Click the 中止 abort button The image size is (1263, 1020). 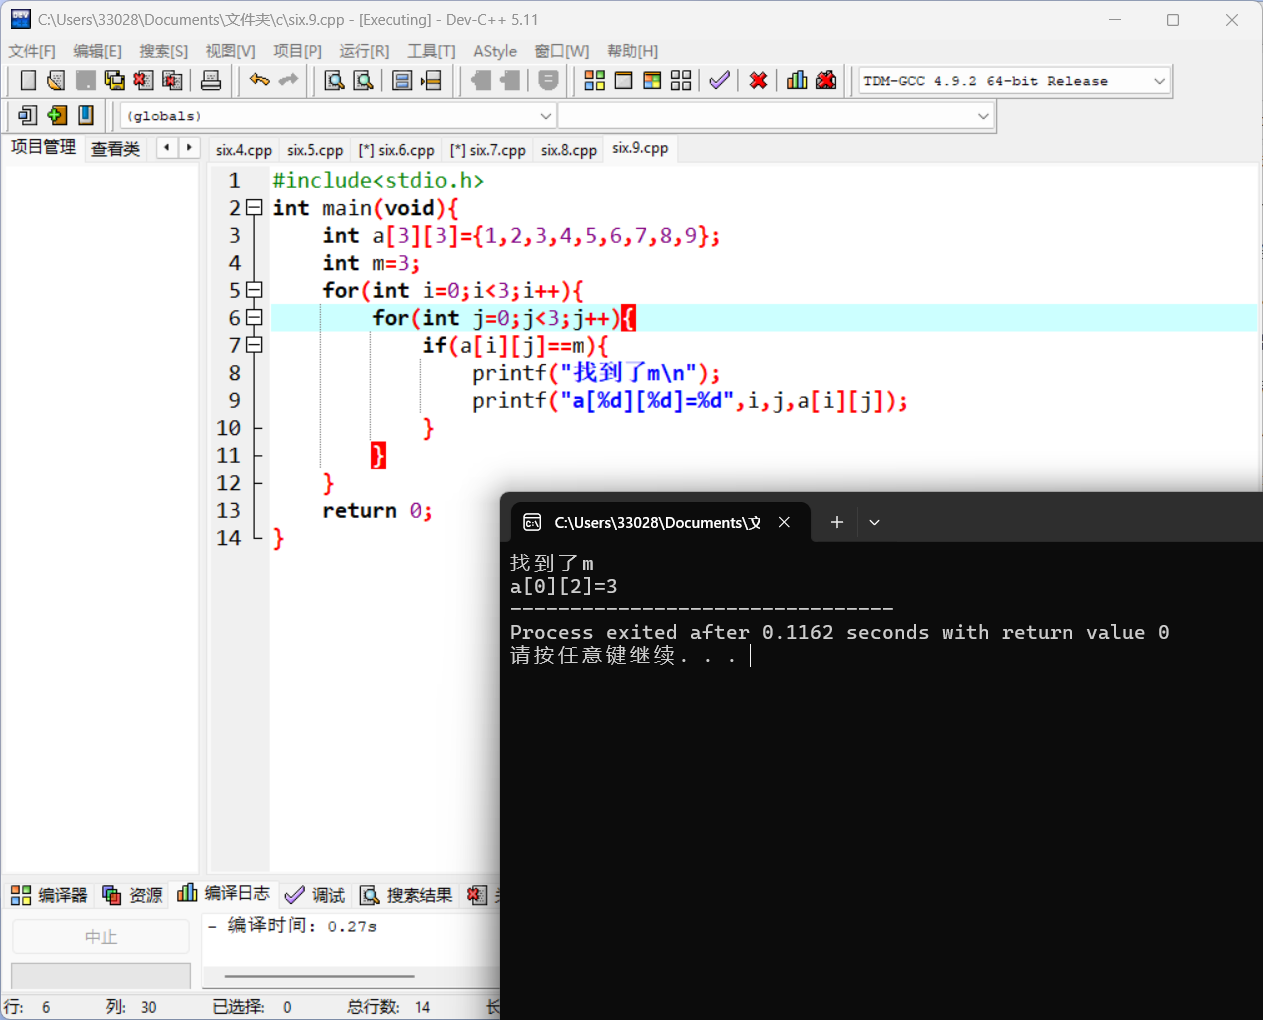tap(101, 937)
